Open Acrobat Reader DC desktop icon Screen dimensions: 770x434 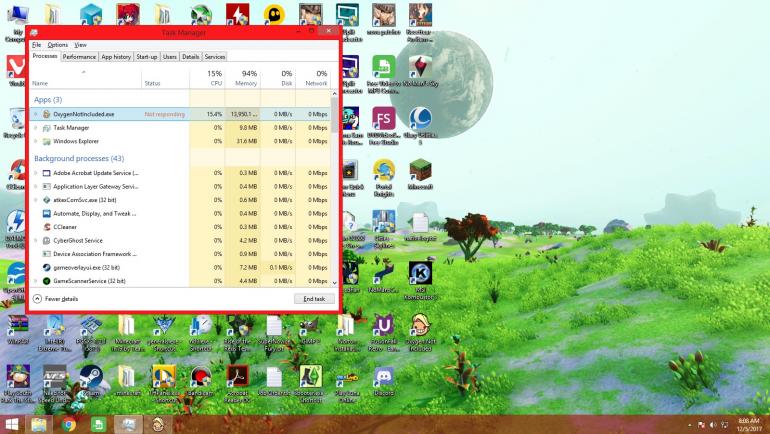tap(237, 383)
